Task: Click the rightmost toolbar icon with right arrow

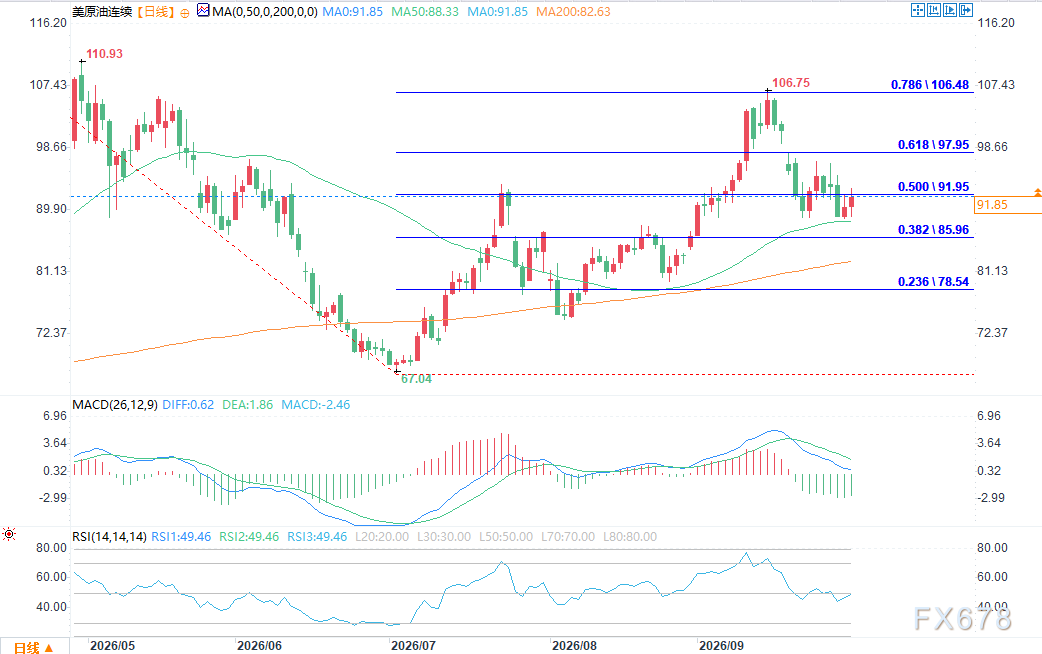Action: (x=966, y=10)
